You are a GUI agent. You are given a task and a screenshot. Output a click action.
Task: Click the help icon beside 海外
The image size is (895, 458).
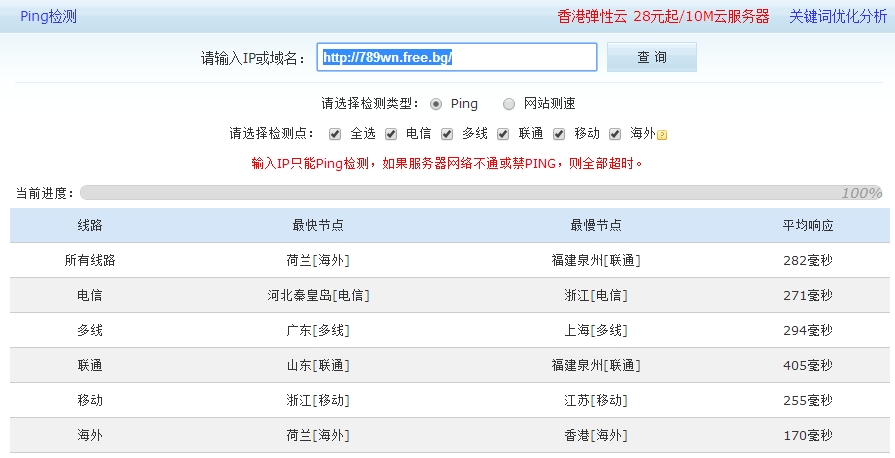click(x=662, y=135)
